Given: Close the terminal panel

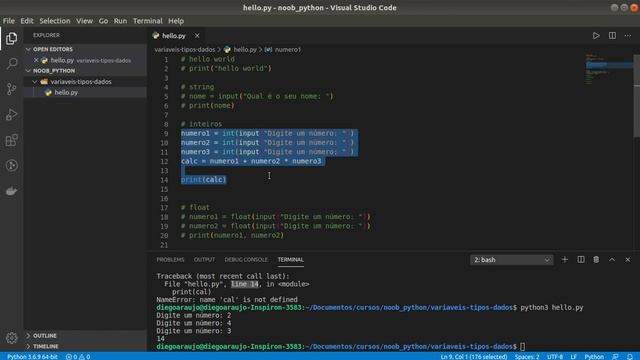Looking at the screenshot, I should [628, 260].
